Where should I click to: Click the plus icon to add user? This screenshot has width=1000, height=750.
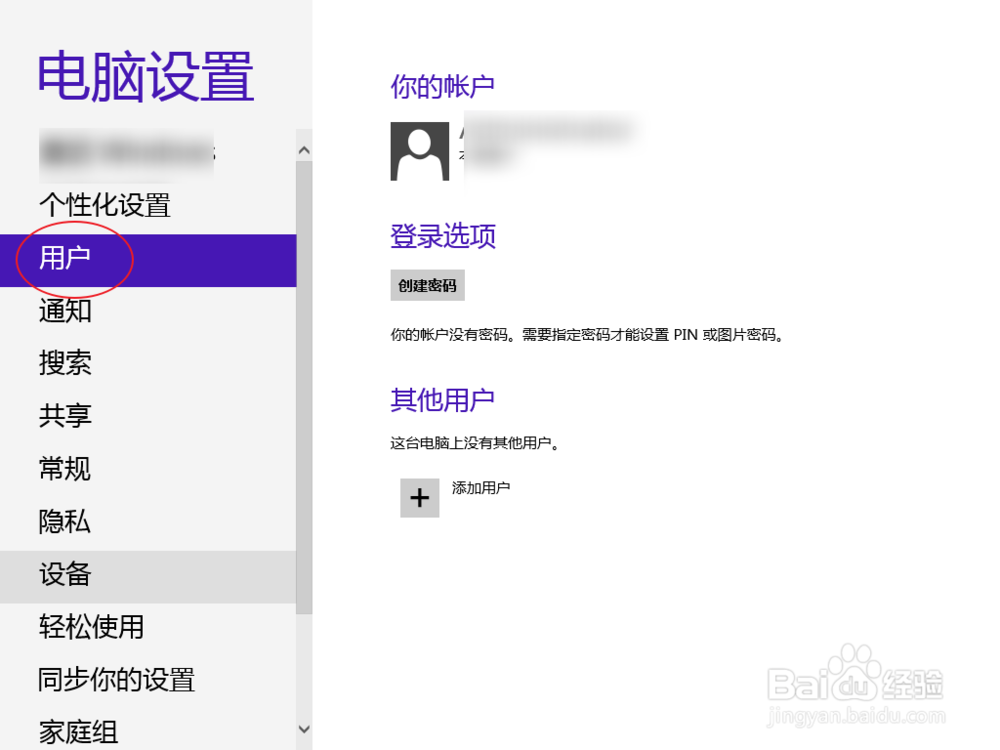pos(420,497)
